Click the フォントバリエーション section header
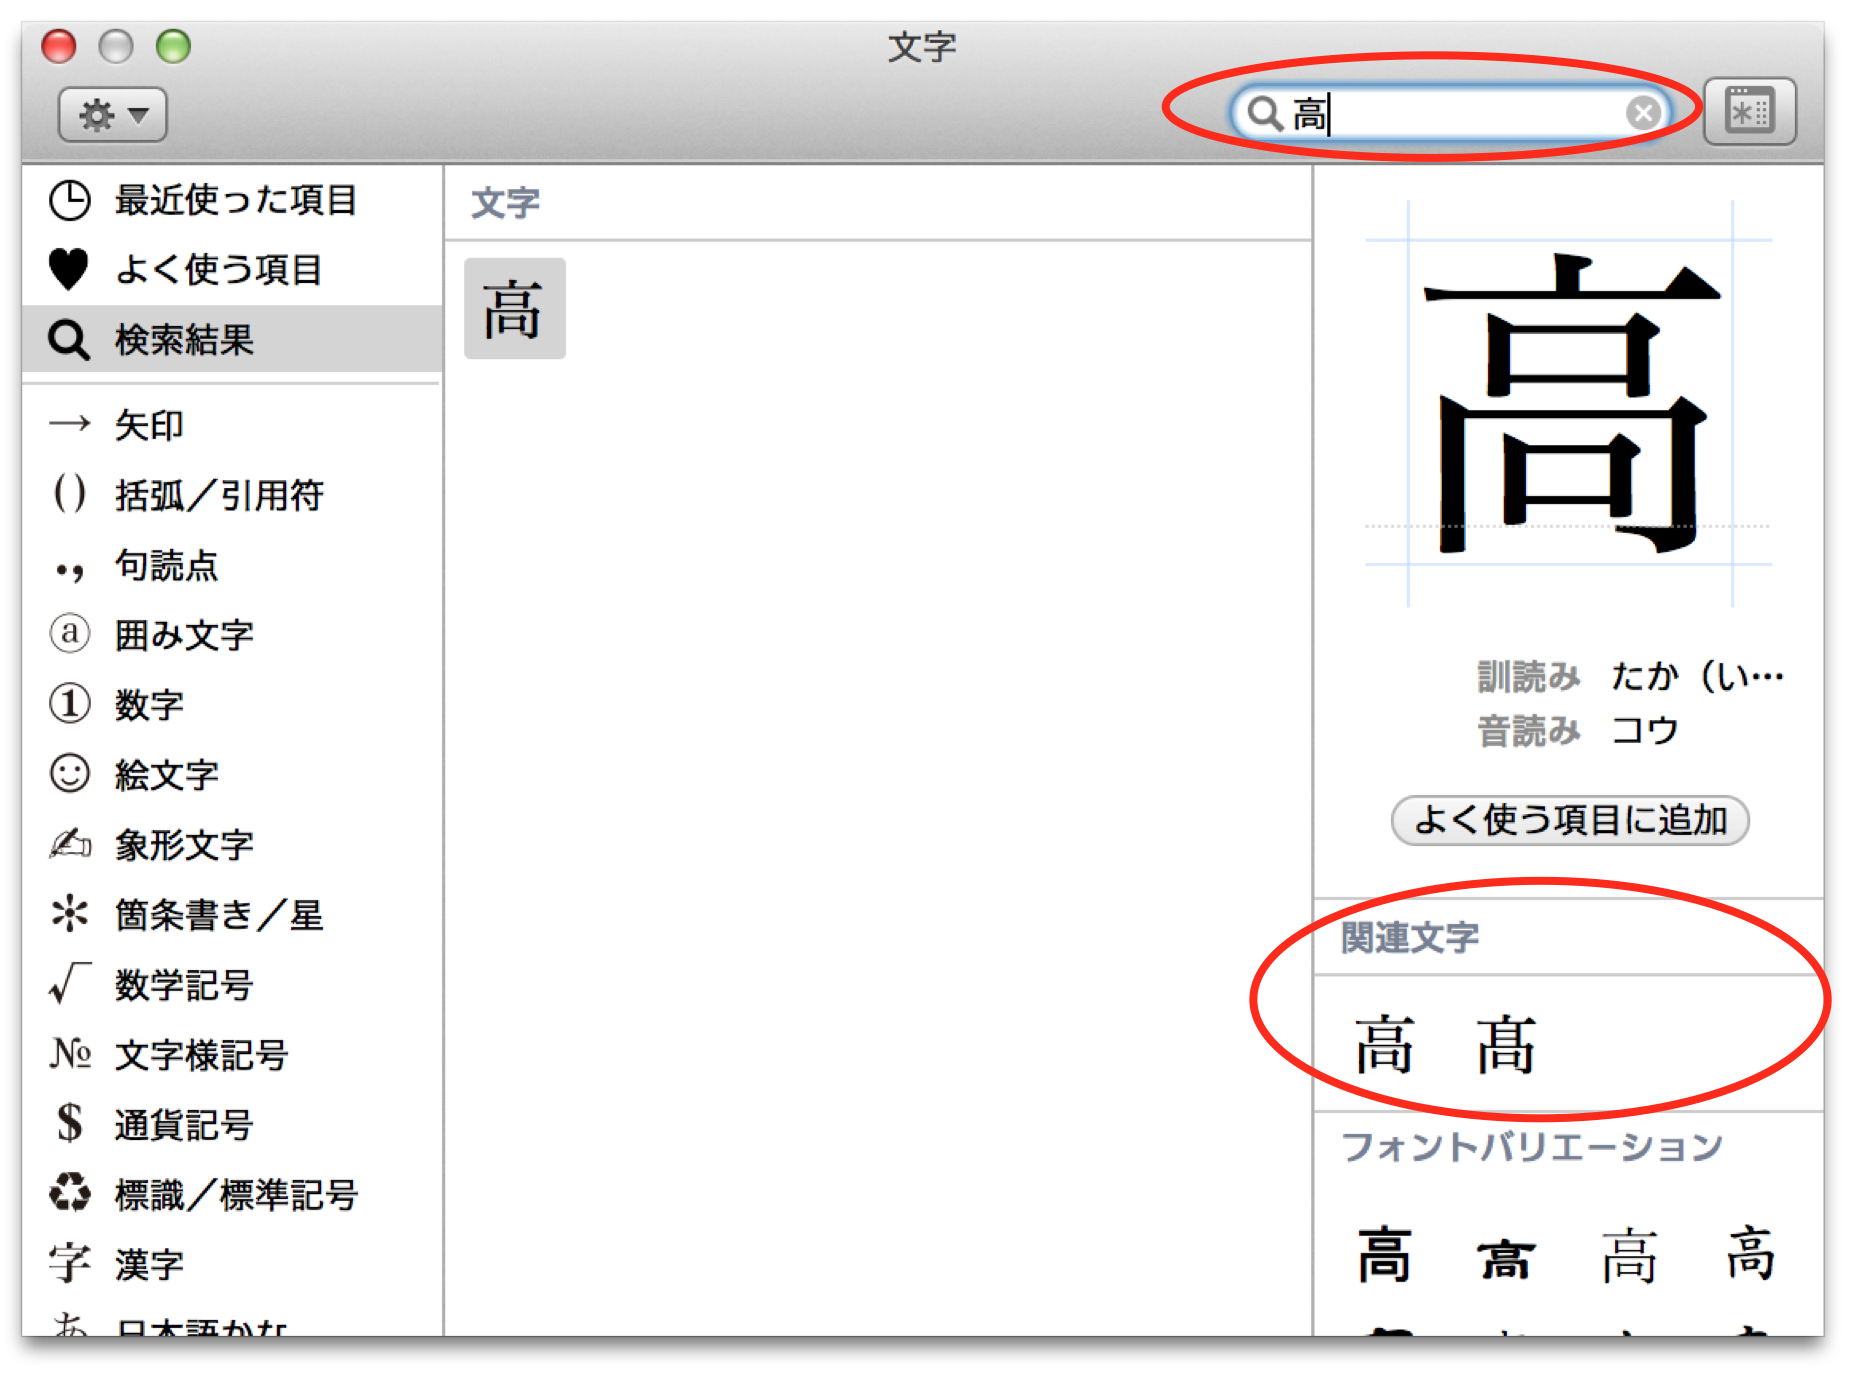The width and height of the screenshot is (1854, 1376). point(1531,1146)
